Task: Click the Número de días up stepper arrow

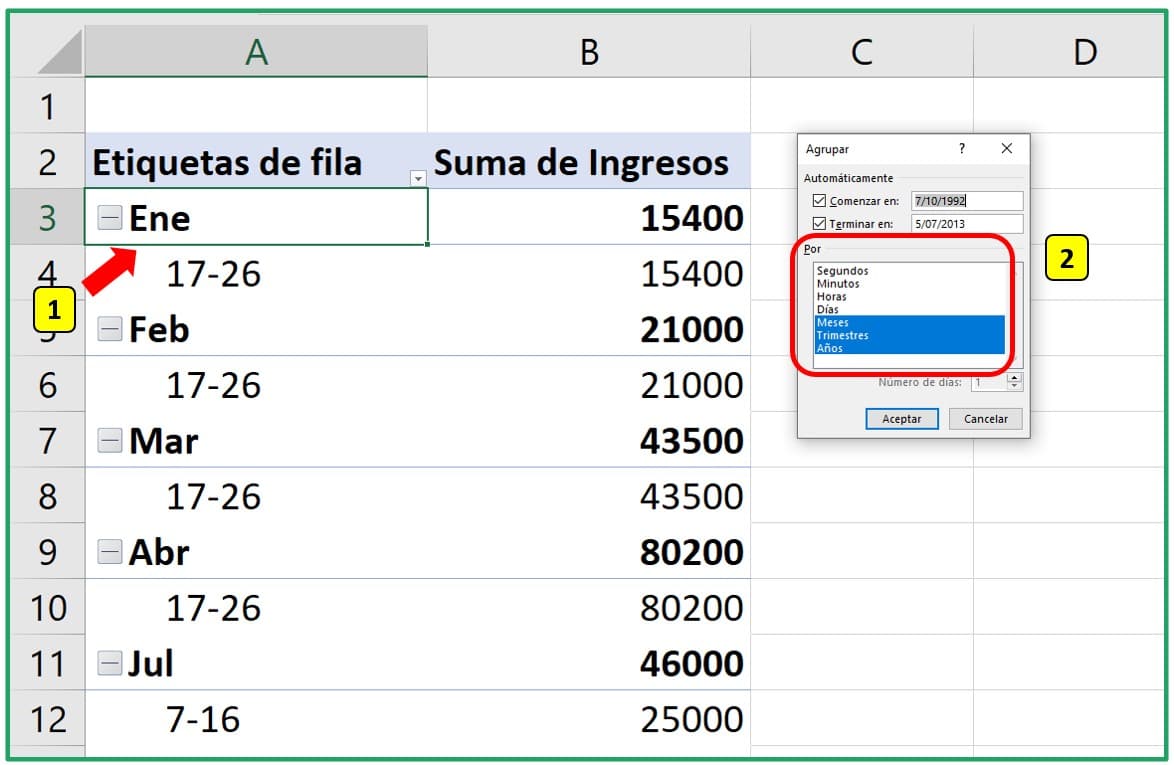Action: [x=1013, y=376]
